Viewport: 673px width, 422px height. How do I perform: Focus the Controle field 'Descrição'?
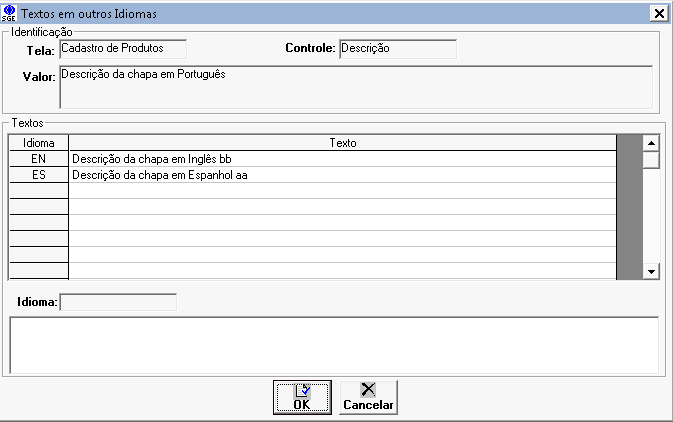tap(397, 48)
